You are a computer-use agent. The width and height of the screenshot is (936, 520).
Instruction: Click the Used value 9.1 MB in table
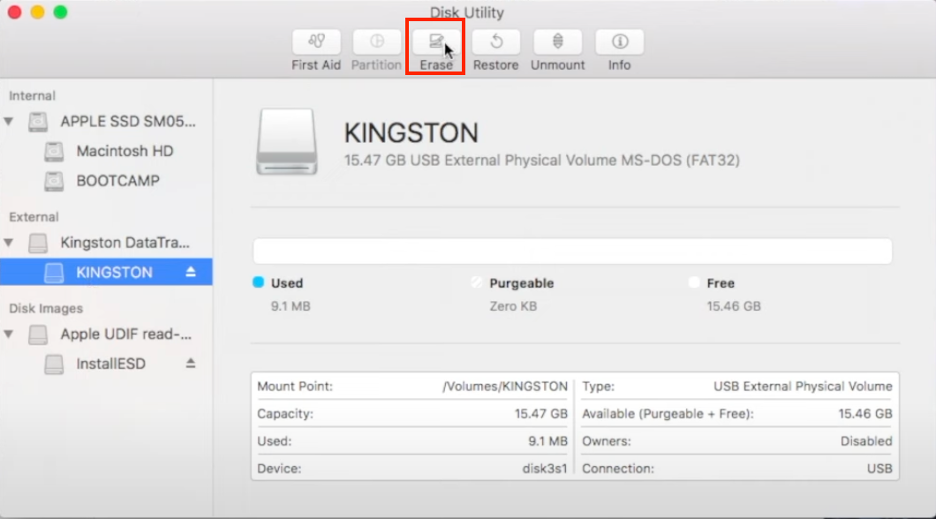pos(547,442)
